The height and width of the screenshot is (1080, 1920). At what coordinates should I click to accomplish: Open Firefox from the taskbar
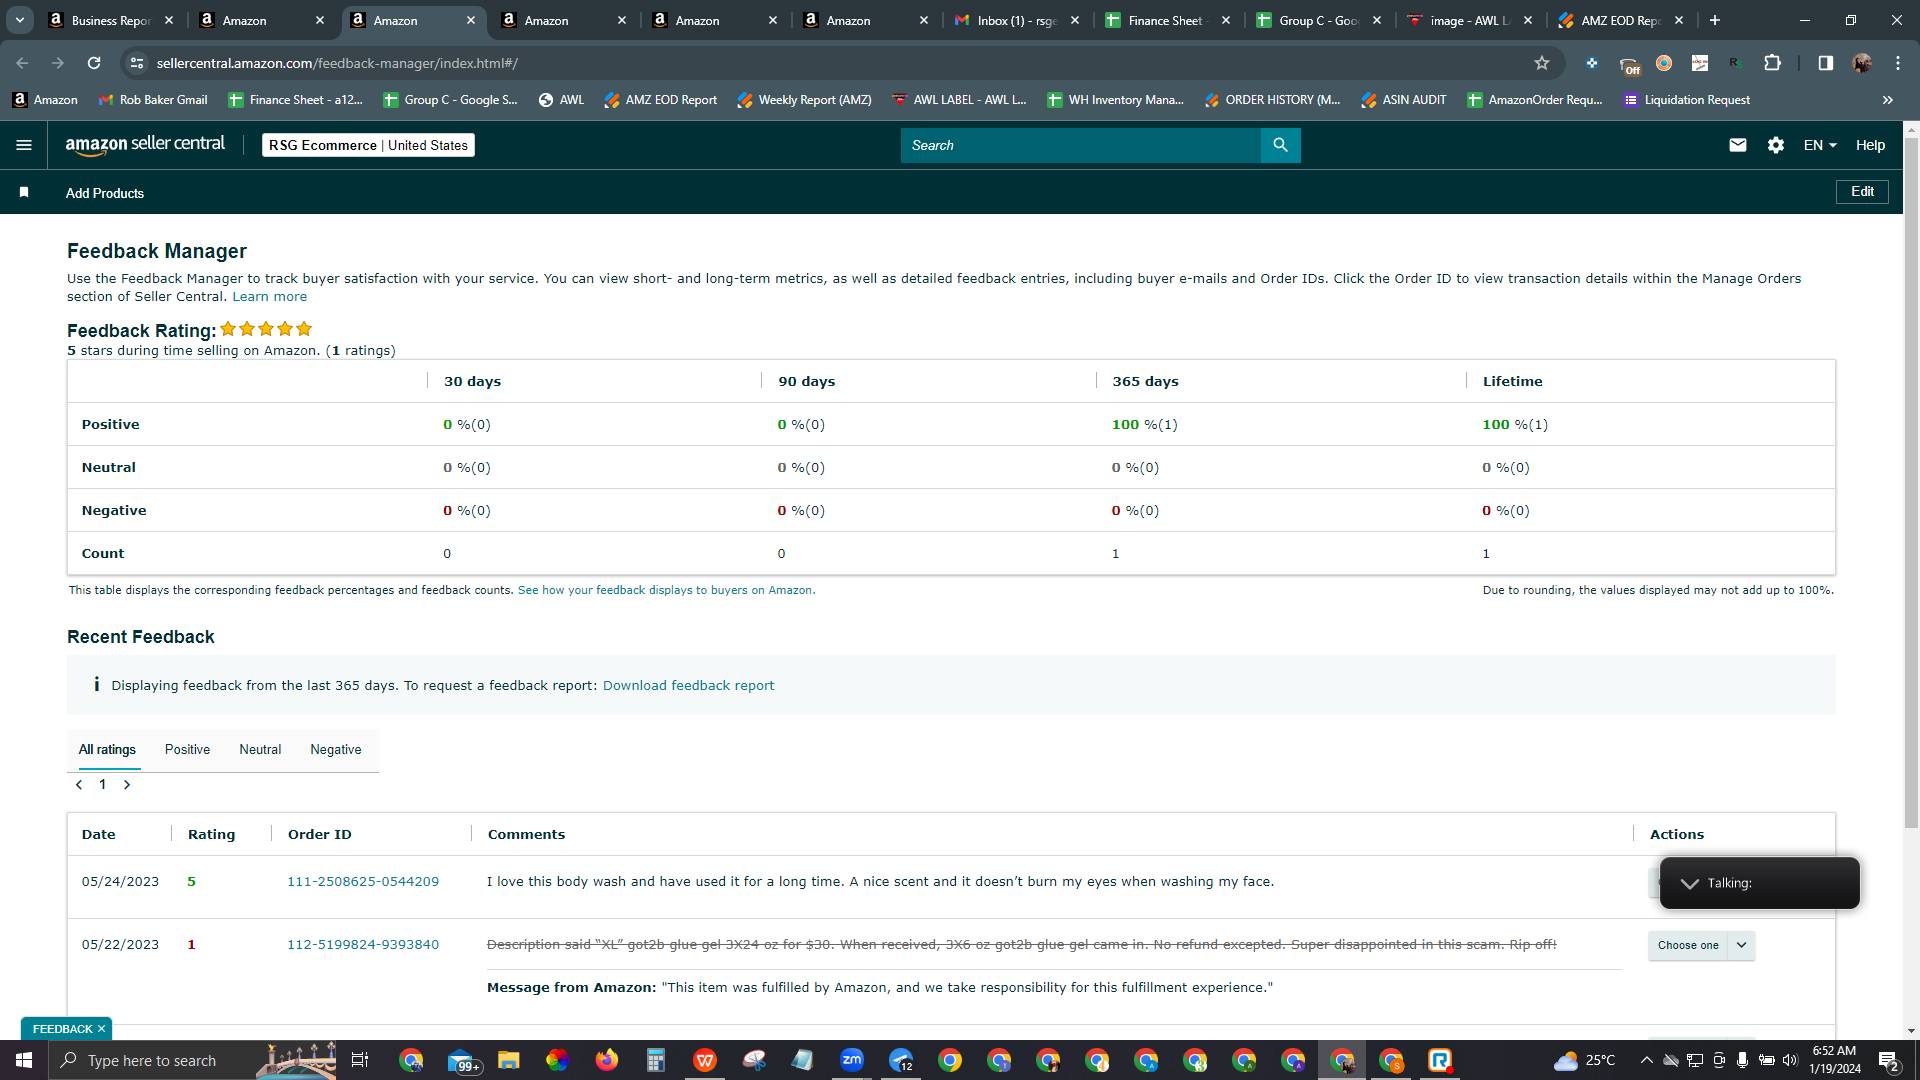(607, 1060)
